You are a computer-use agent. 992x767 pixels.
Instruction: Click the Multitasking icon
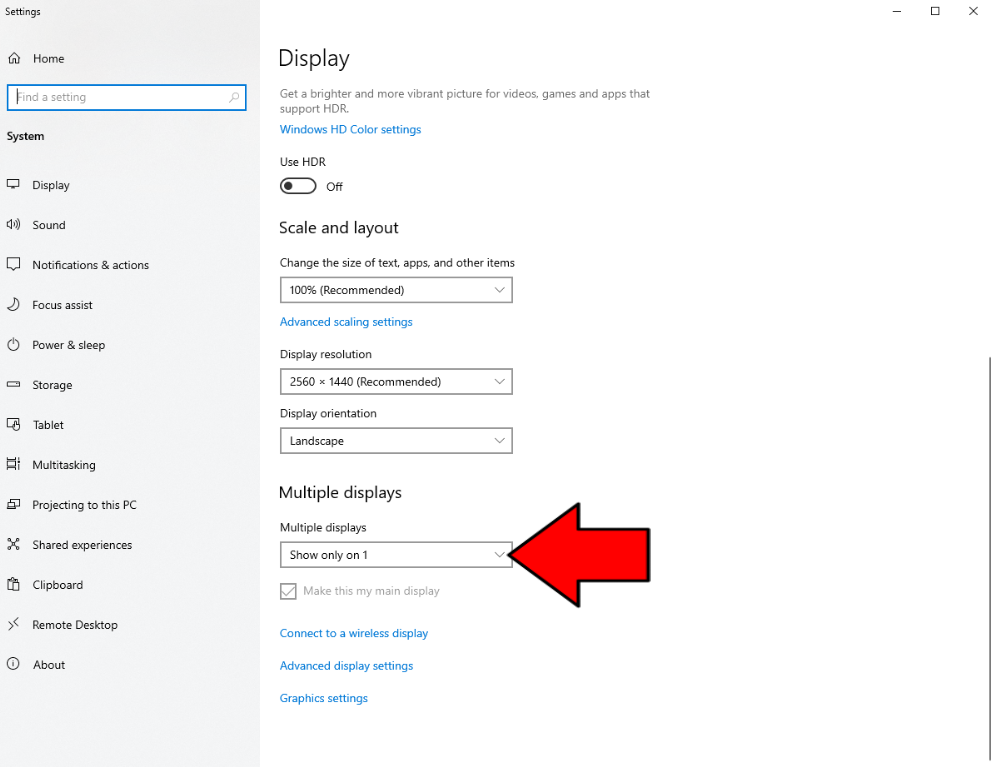[13, 464]
